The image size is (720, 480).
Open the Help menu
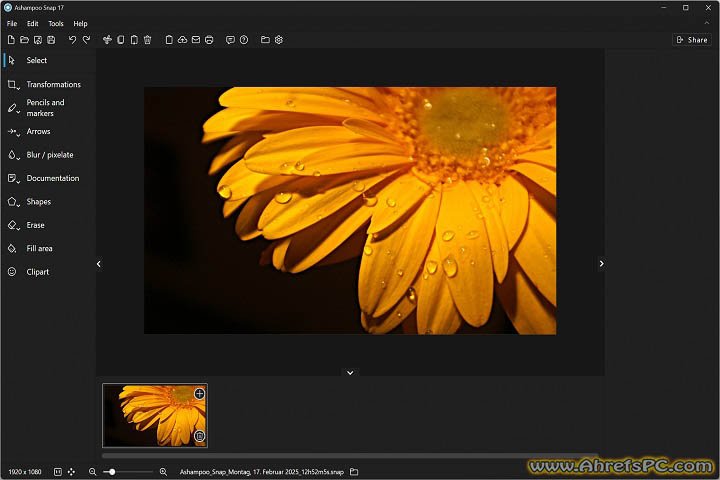[x=80, y=23]
